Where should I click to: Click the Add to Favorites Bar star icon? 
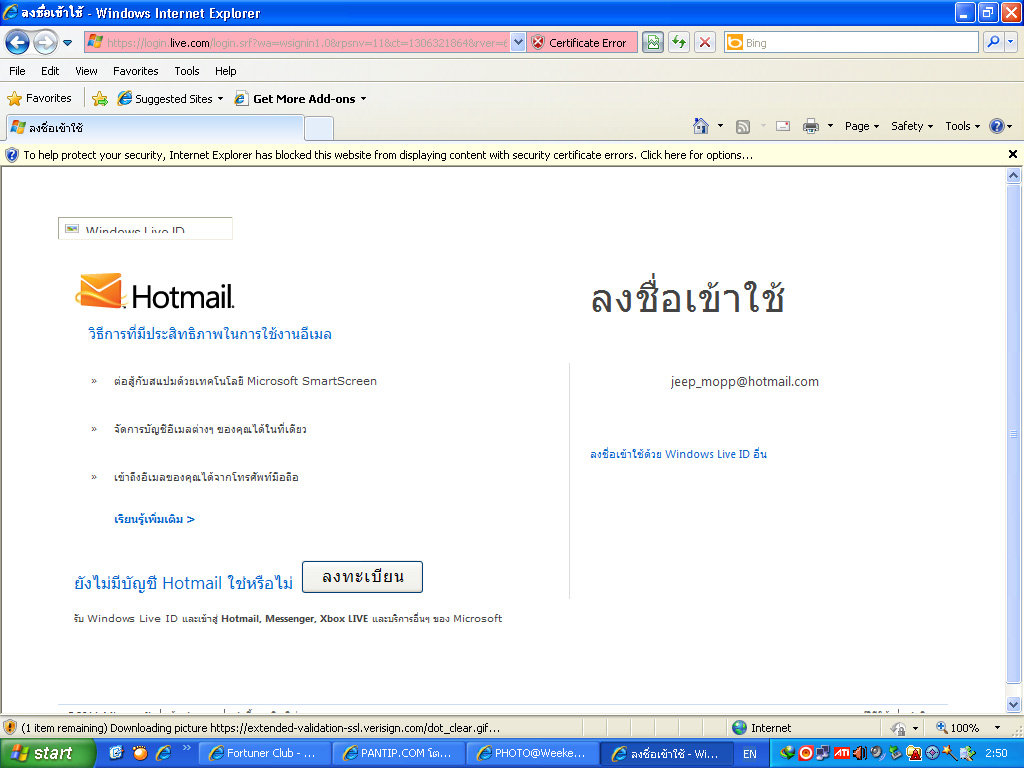[x=100, y=99]
